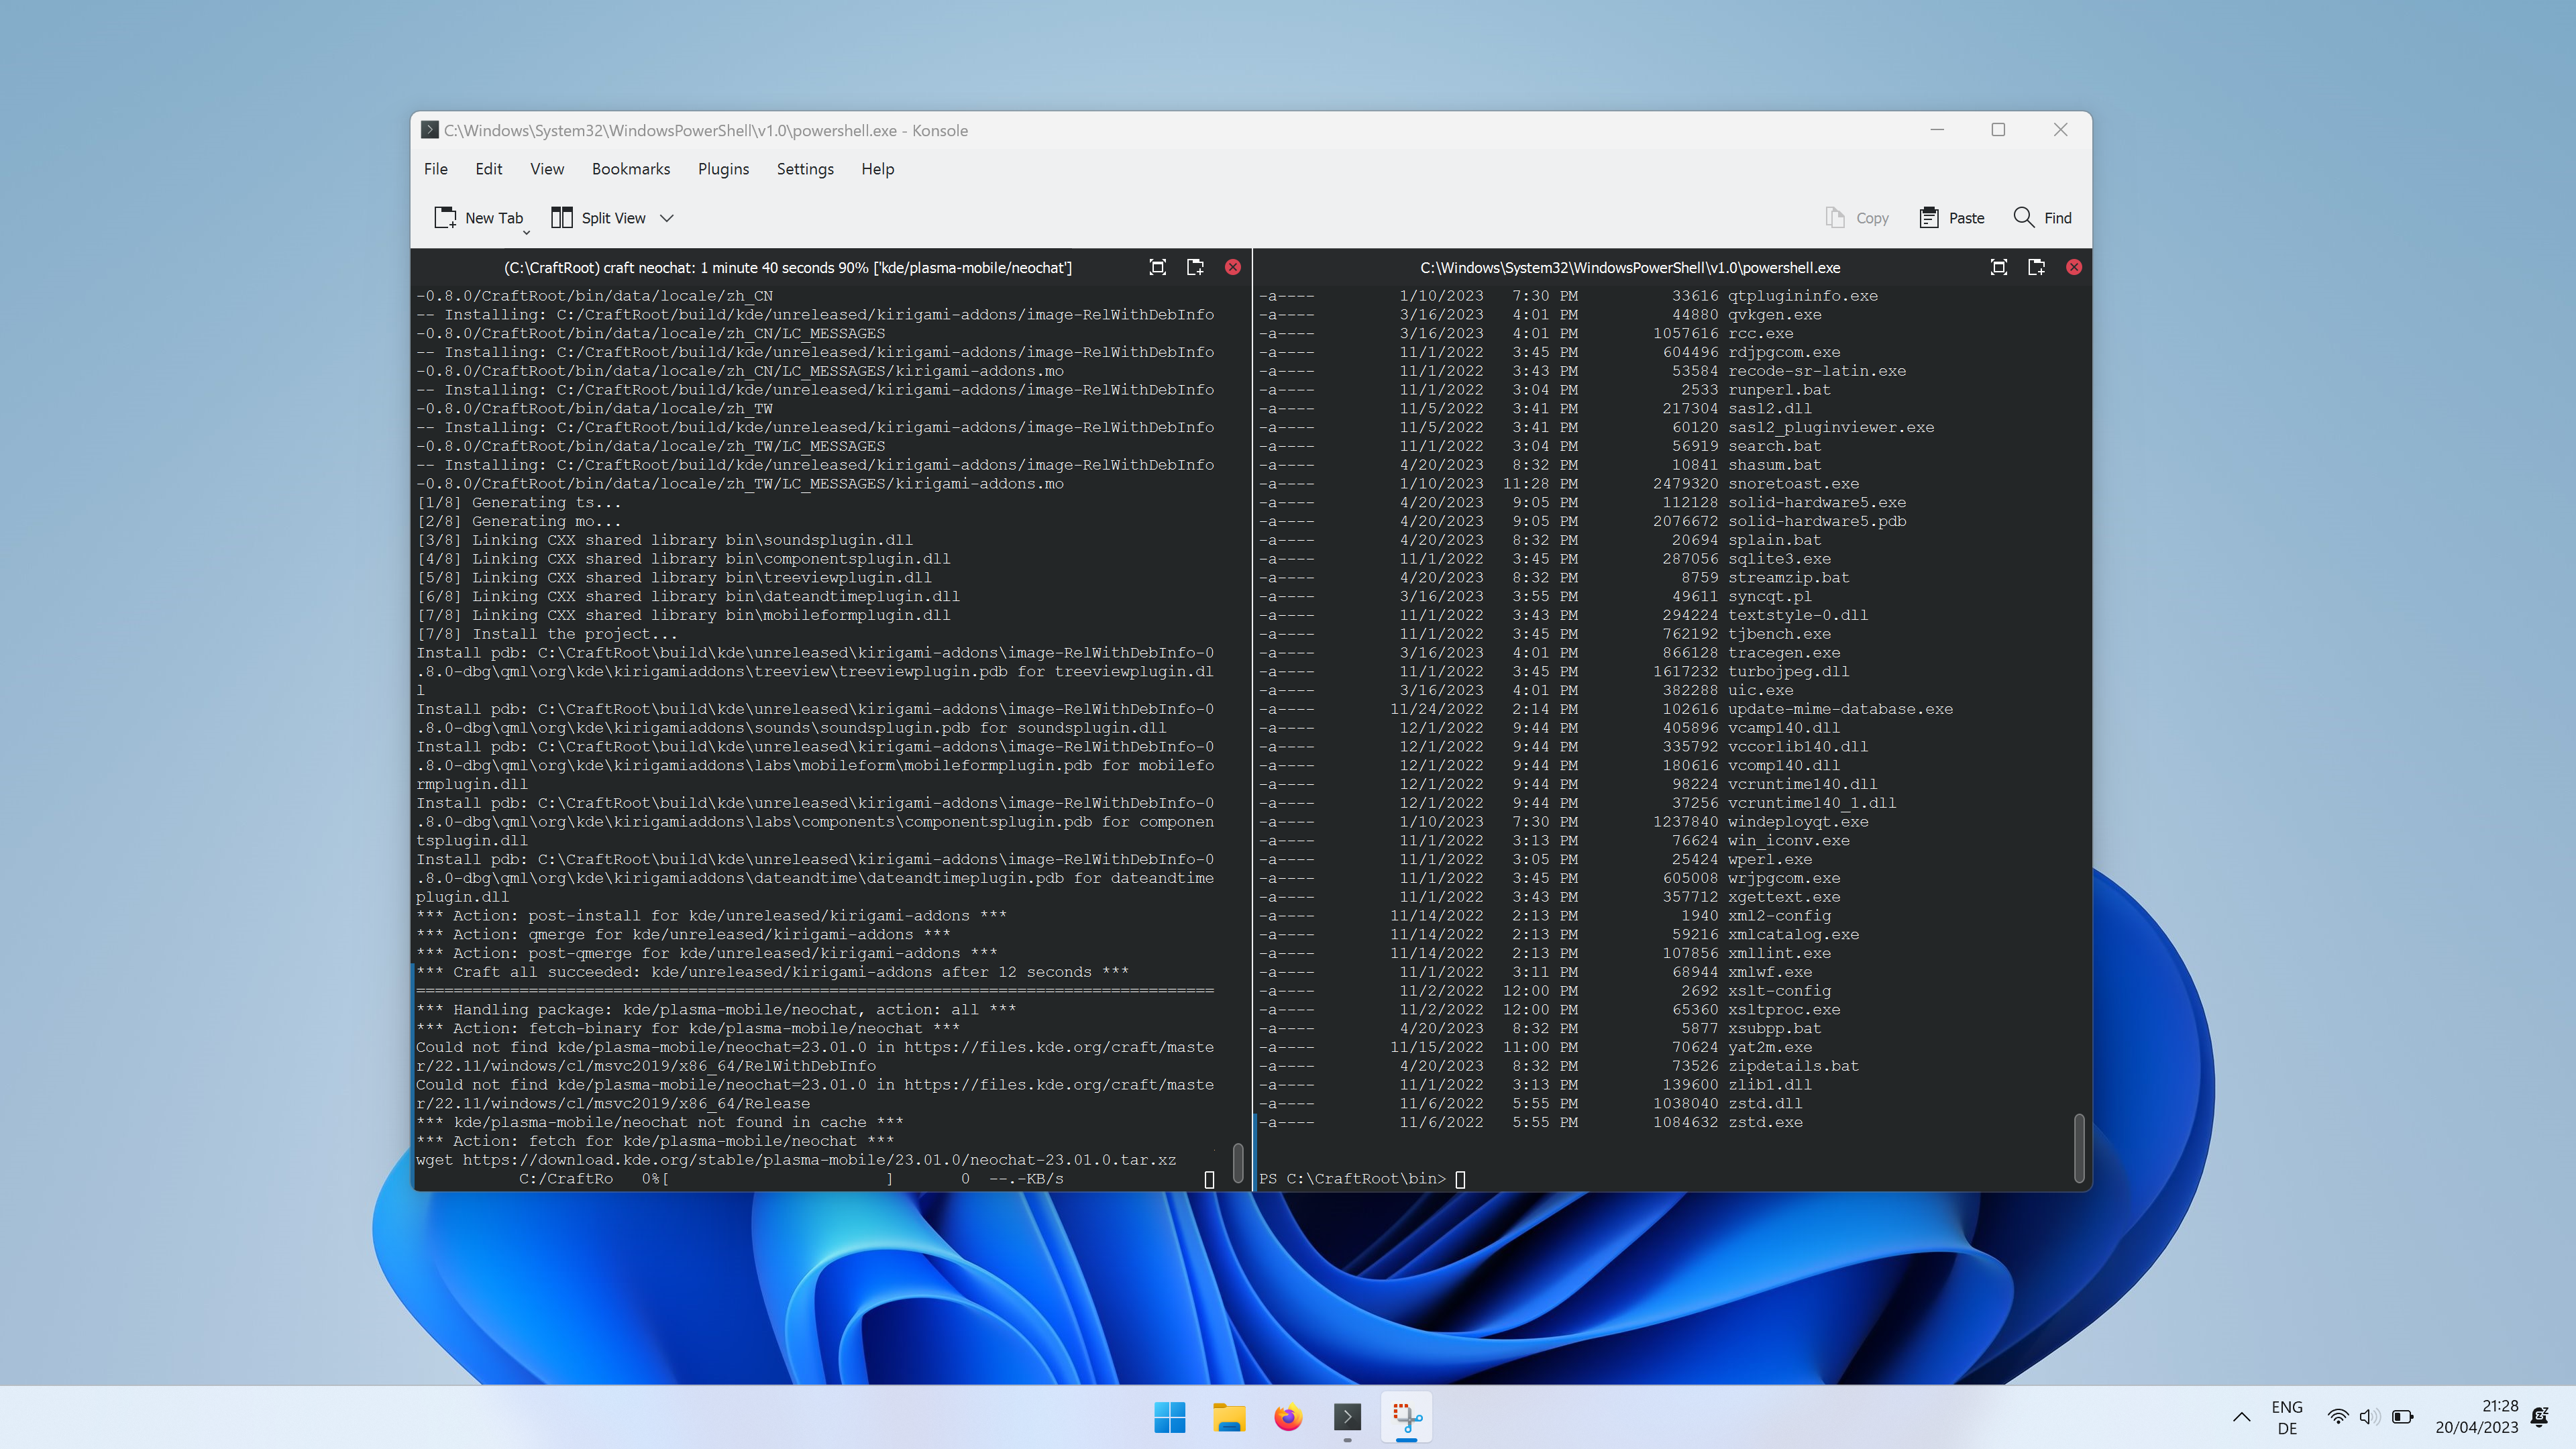Image resolution: width=2576 pixels, height=1449 pixels.
Task: Open the Split View dropdown arrow
Action: (667, 218)
